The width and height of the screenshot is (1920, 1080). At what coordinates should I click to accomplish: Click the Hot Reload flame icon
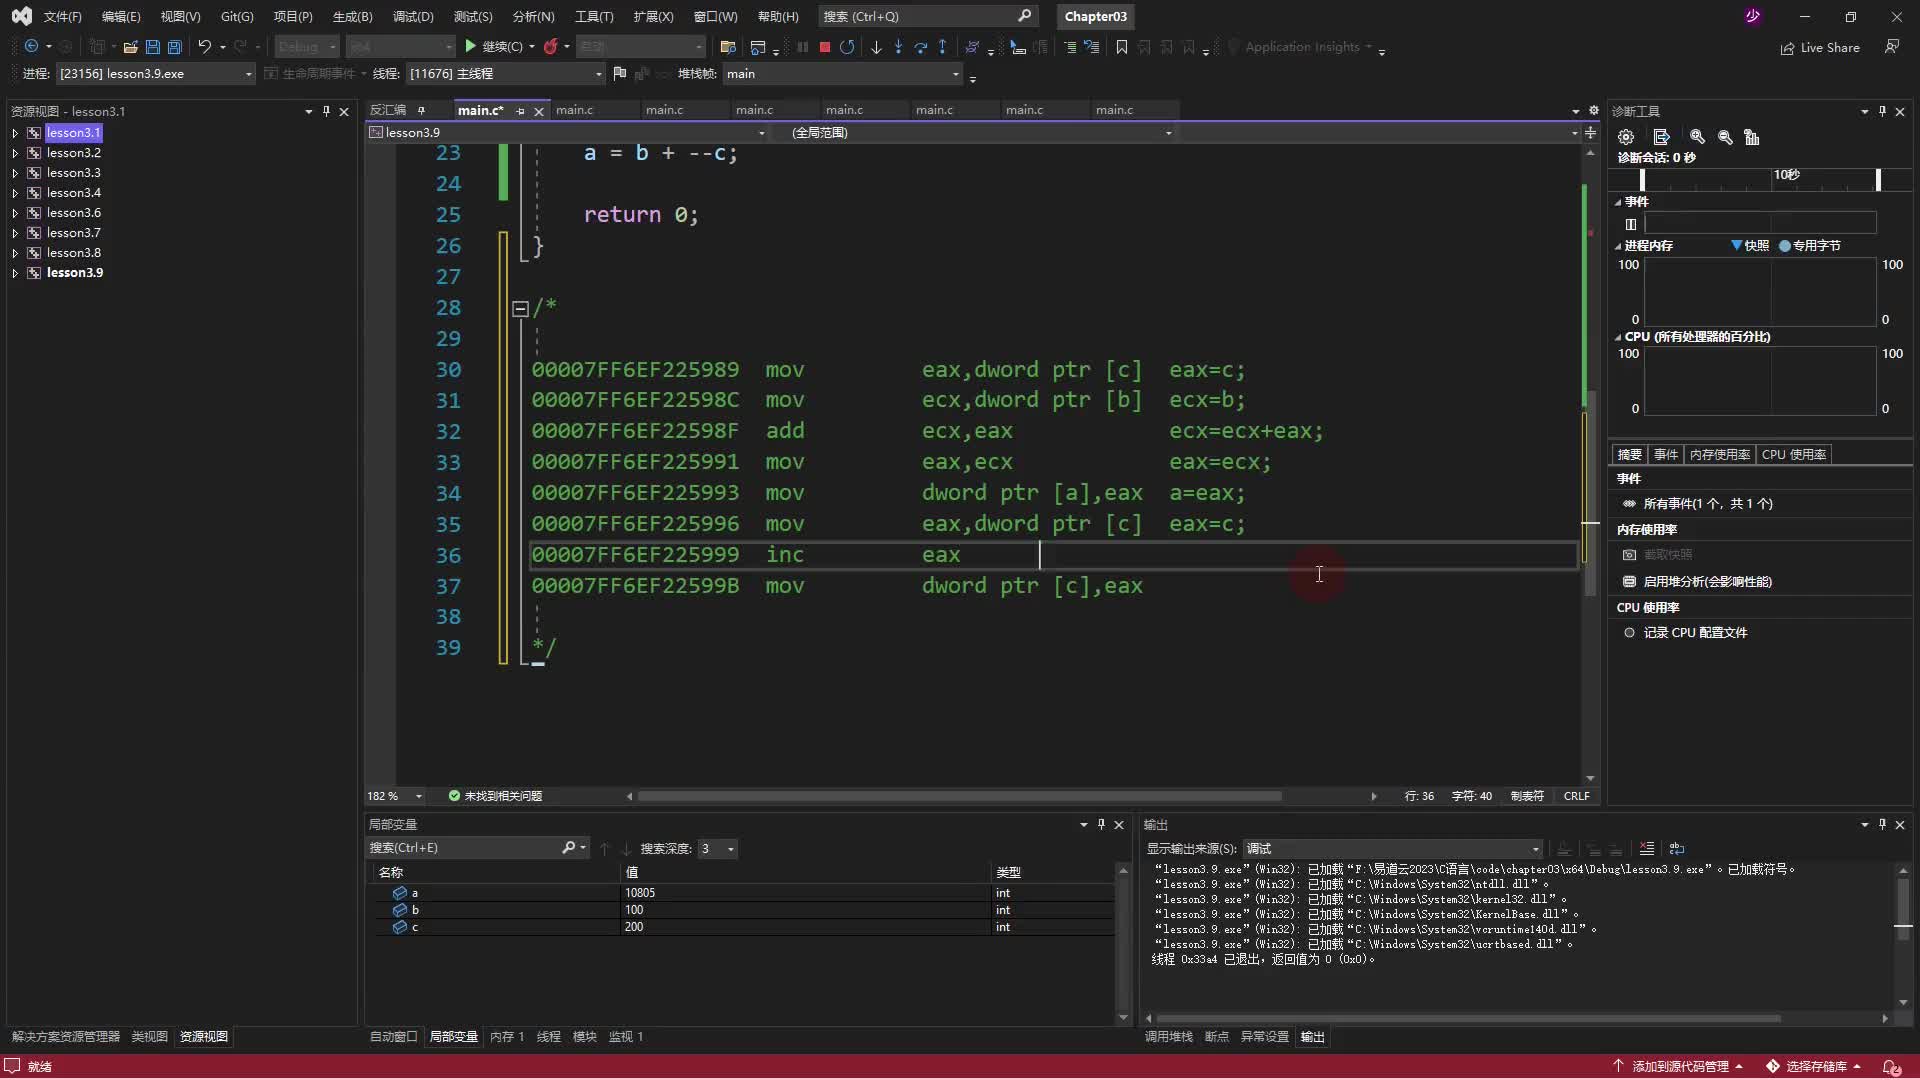[x=550, y=47]
